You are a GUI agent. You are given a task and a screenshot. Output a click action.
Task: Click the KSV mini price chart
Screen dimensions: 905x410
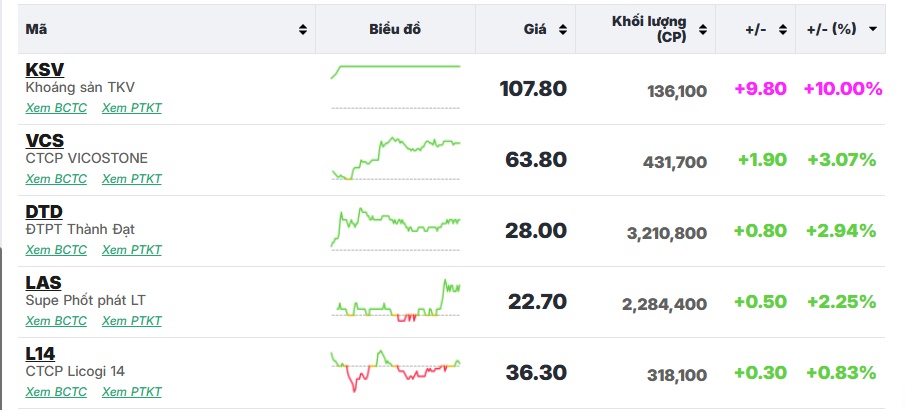tap(395, 86)
